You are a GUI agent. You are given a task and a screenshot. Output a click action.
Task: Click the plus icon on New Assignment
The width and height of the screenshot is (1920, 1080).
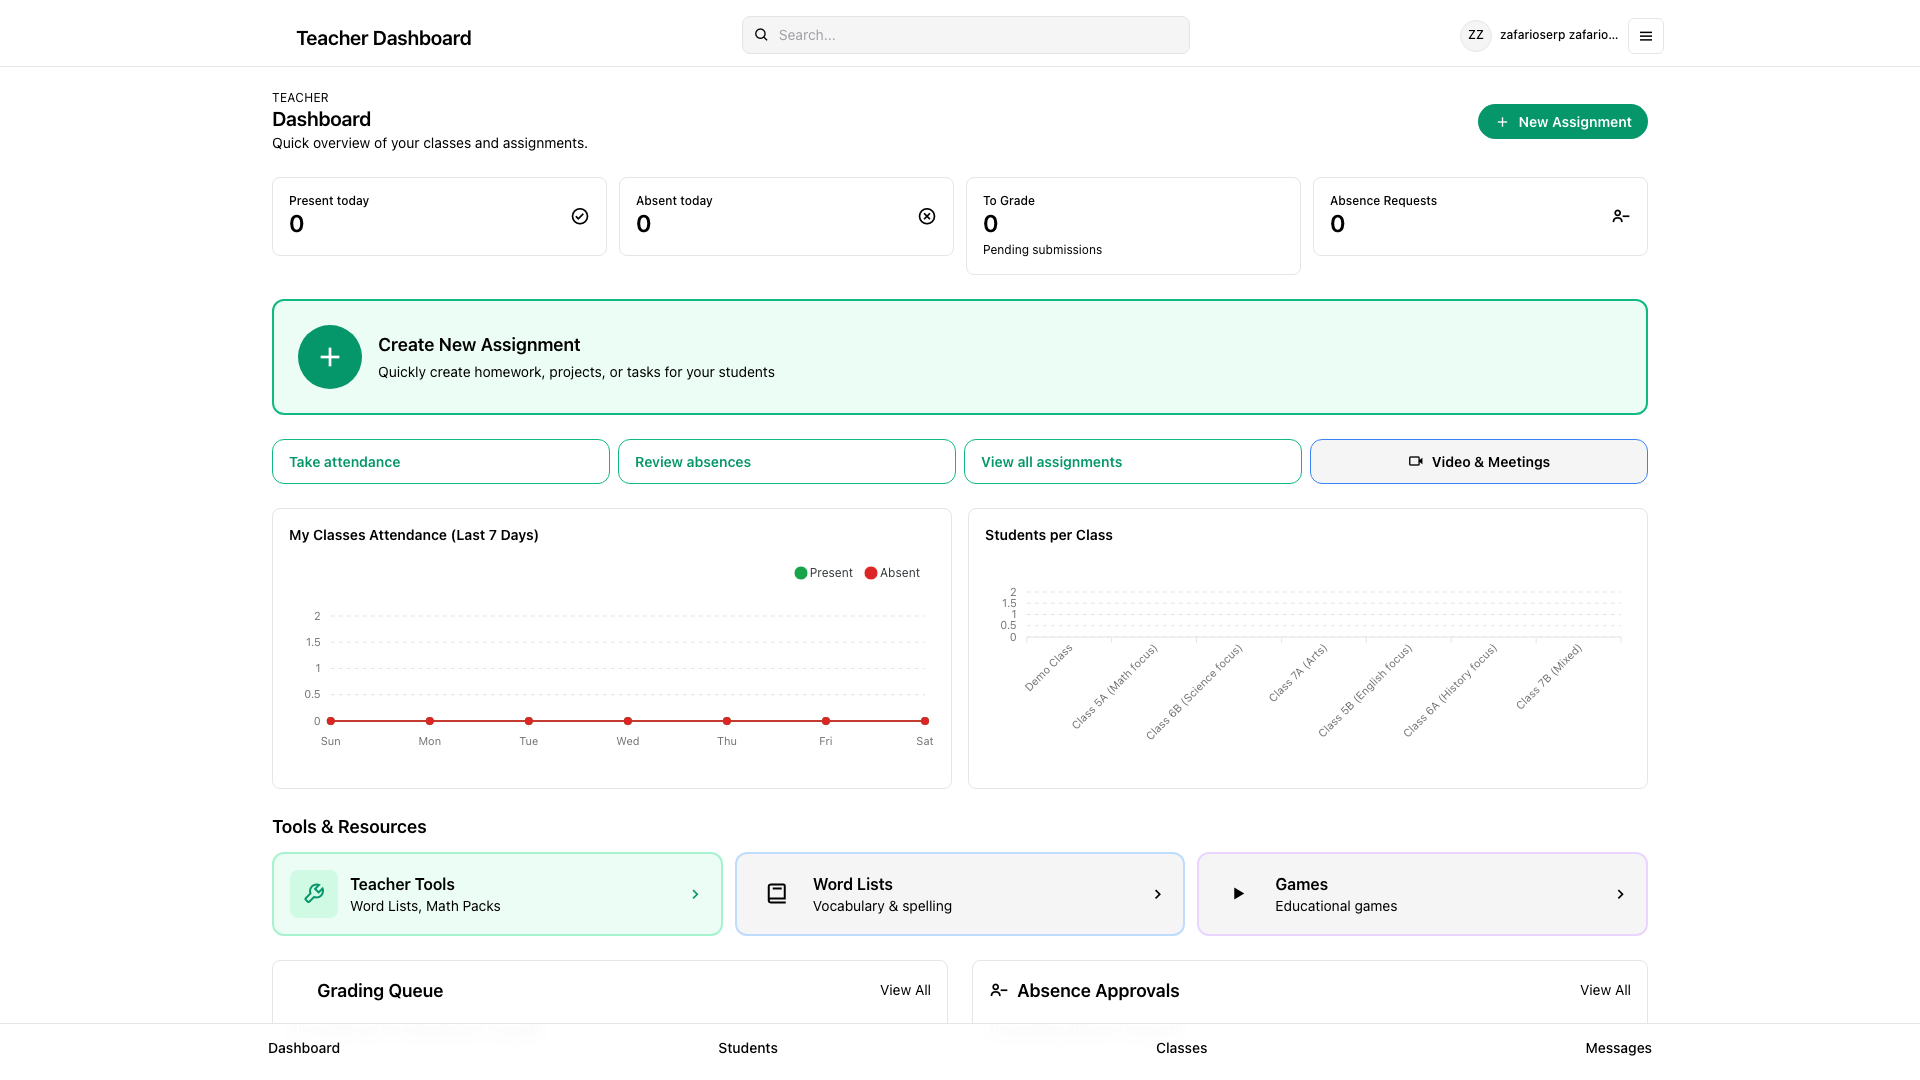click(1502, 122)
